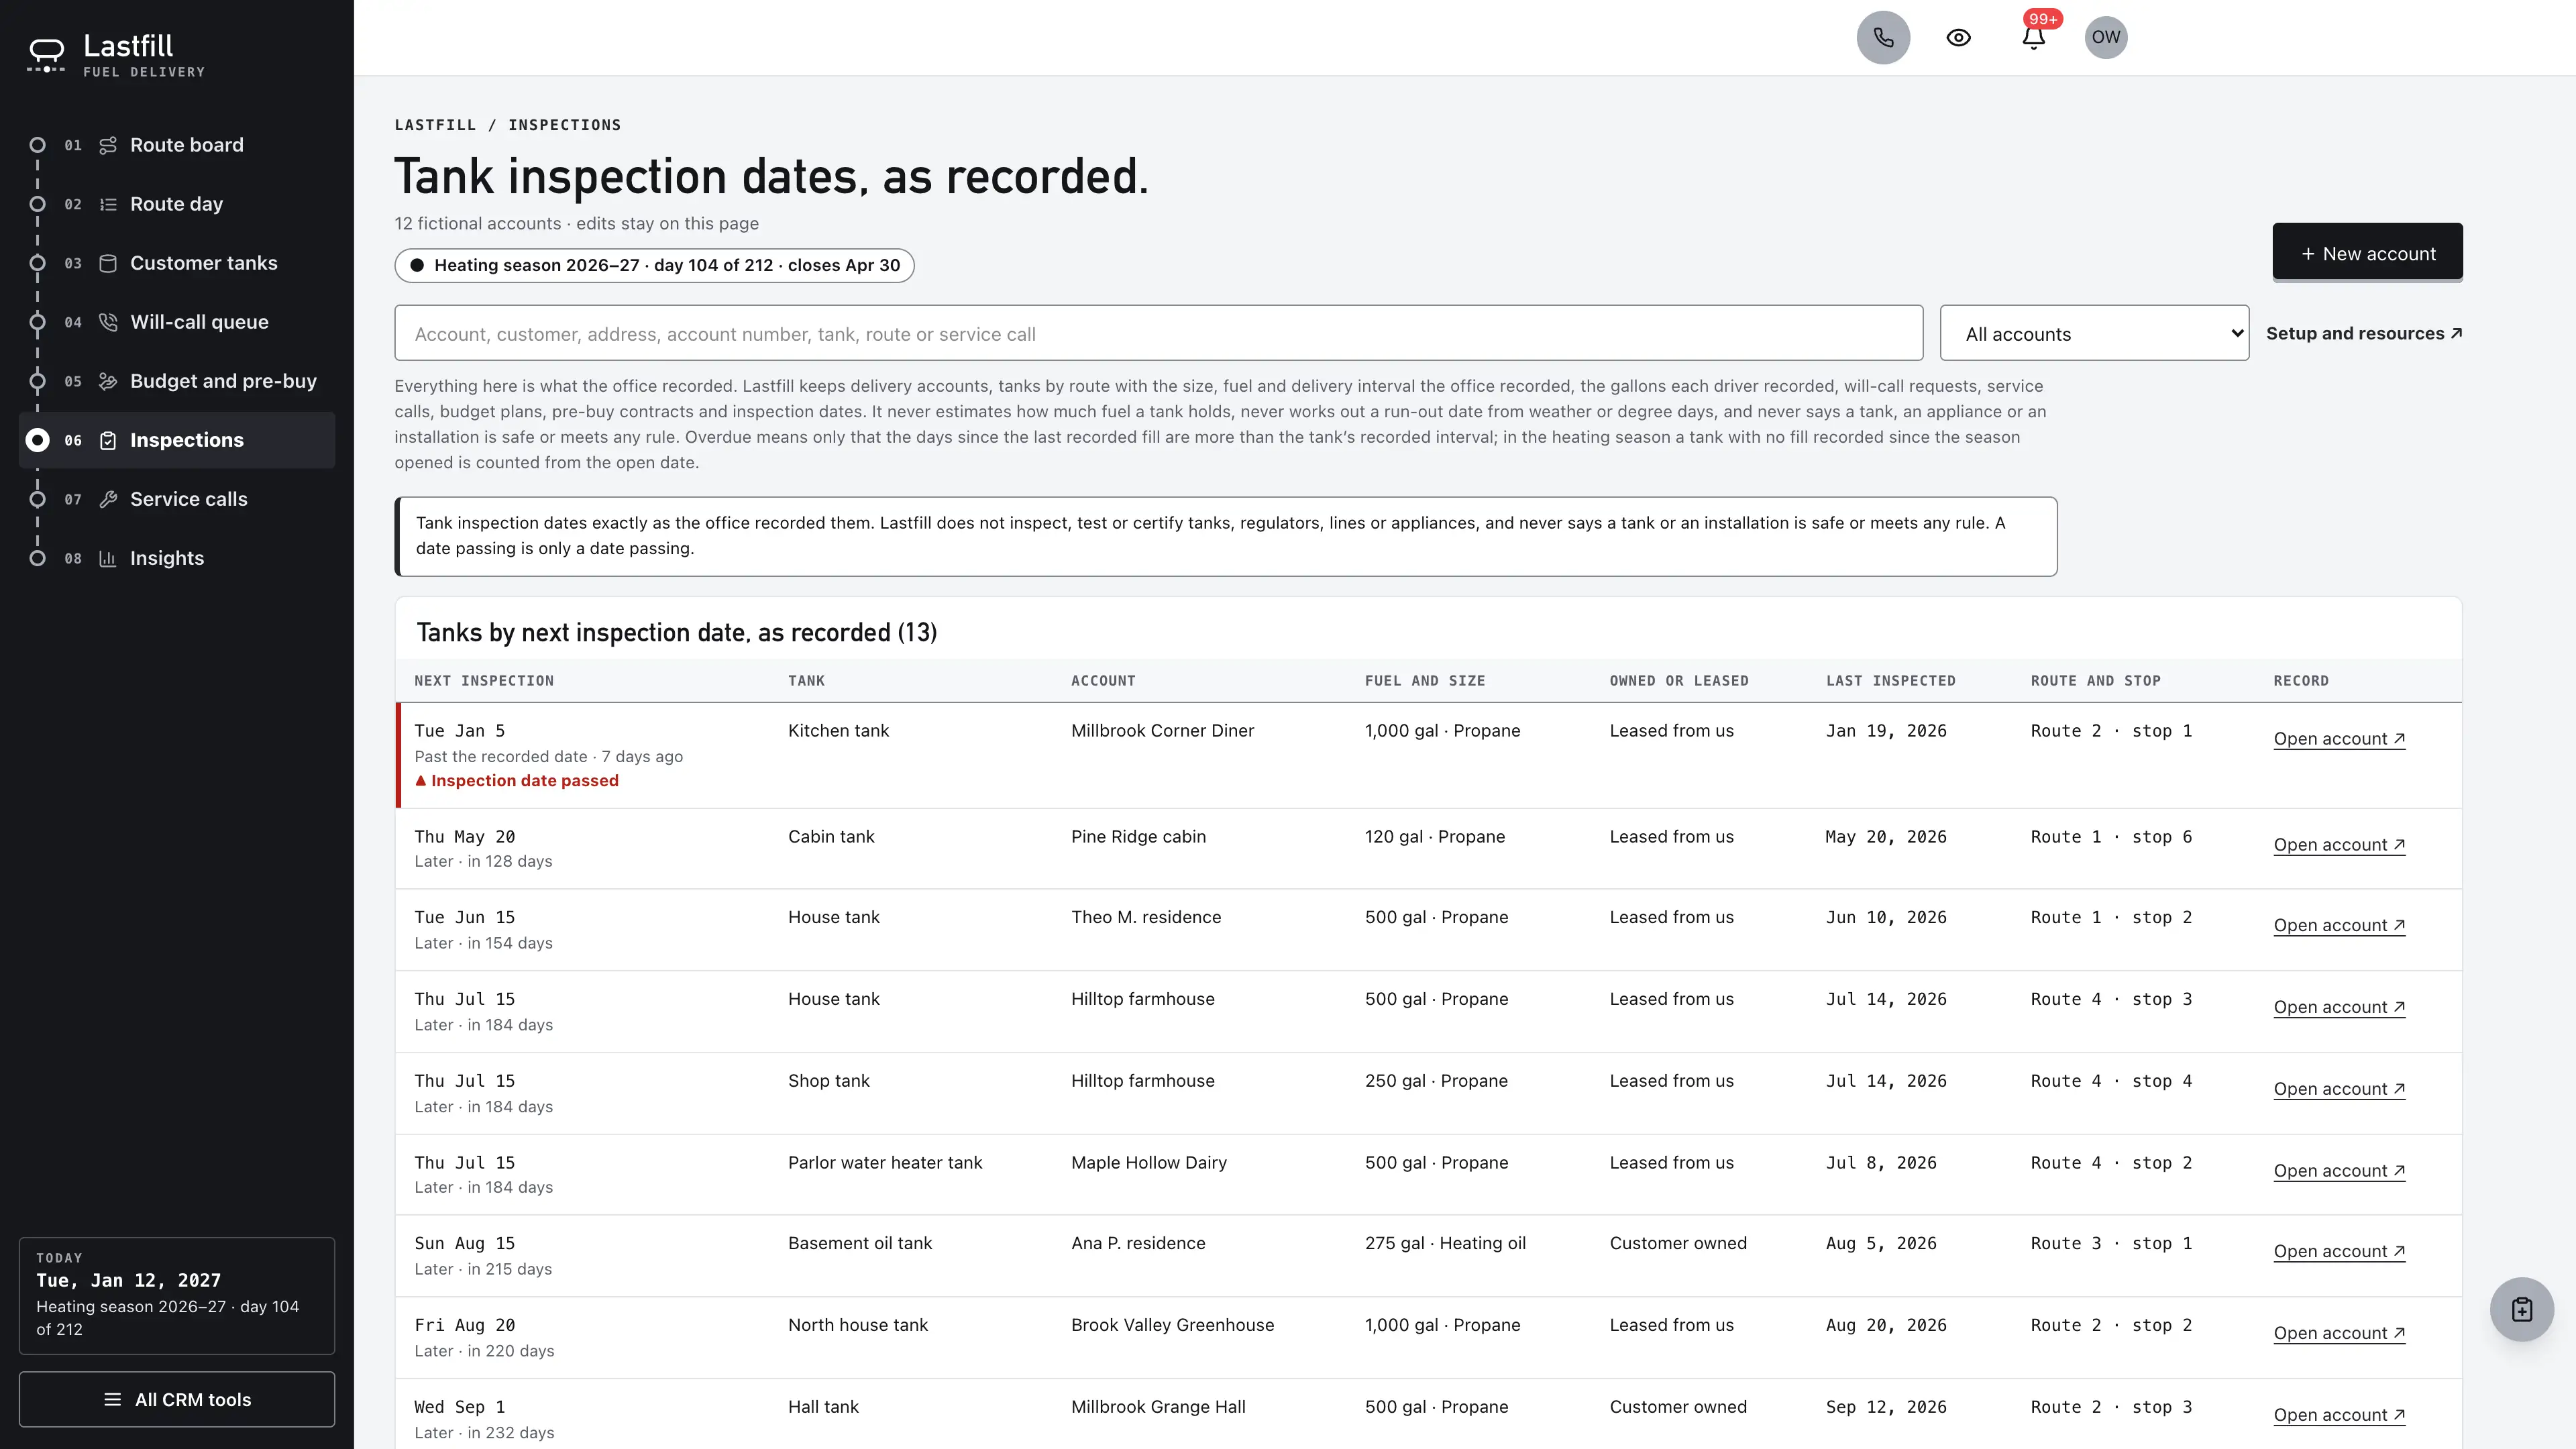The image size is (2576, 1449).
Task: Open notifications bell with 99+ badge
Action: (x=2033, y=37)
